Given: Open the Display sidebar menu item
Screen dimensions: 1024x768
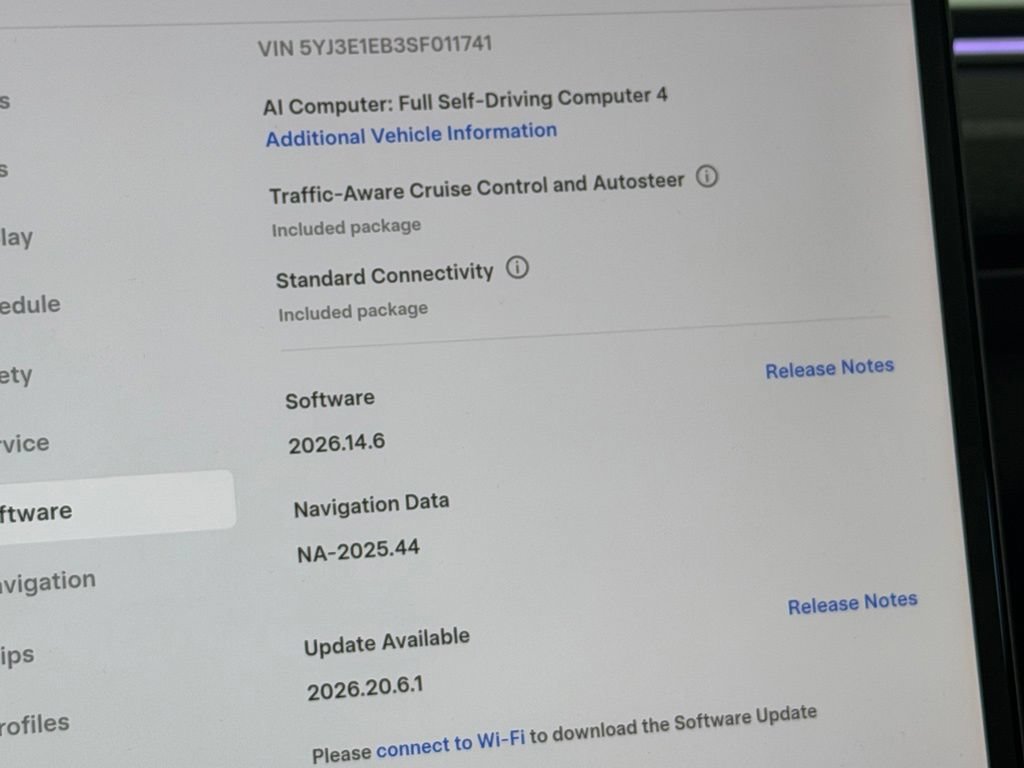Looking at the screenshot, I should [16, 237].
